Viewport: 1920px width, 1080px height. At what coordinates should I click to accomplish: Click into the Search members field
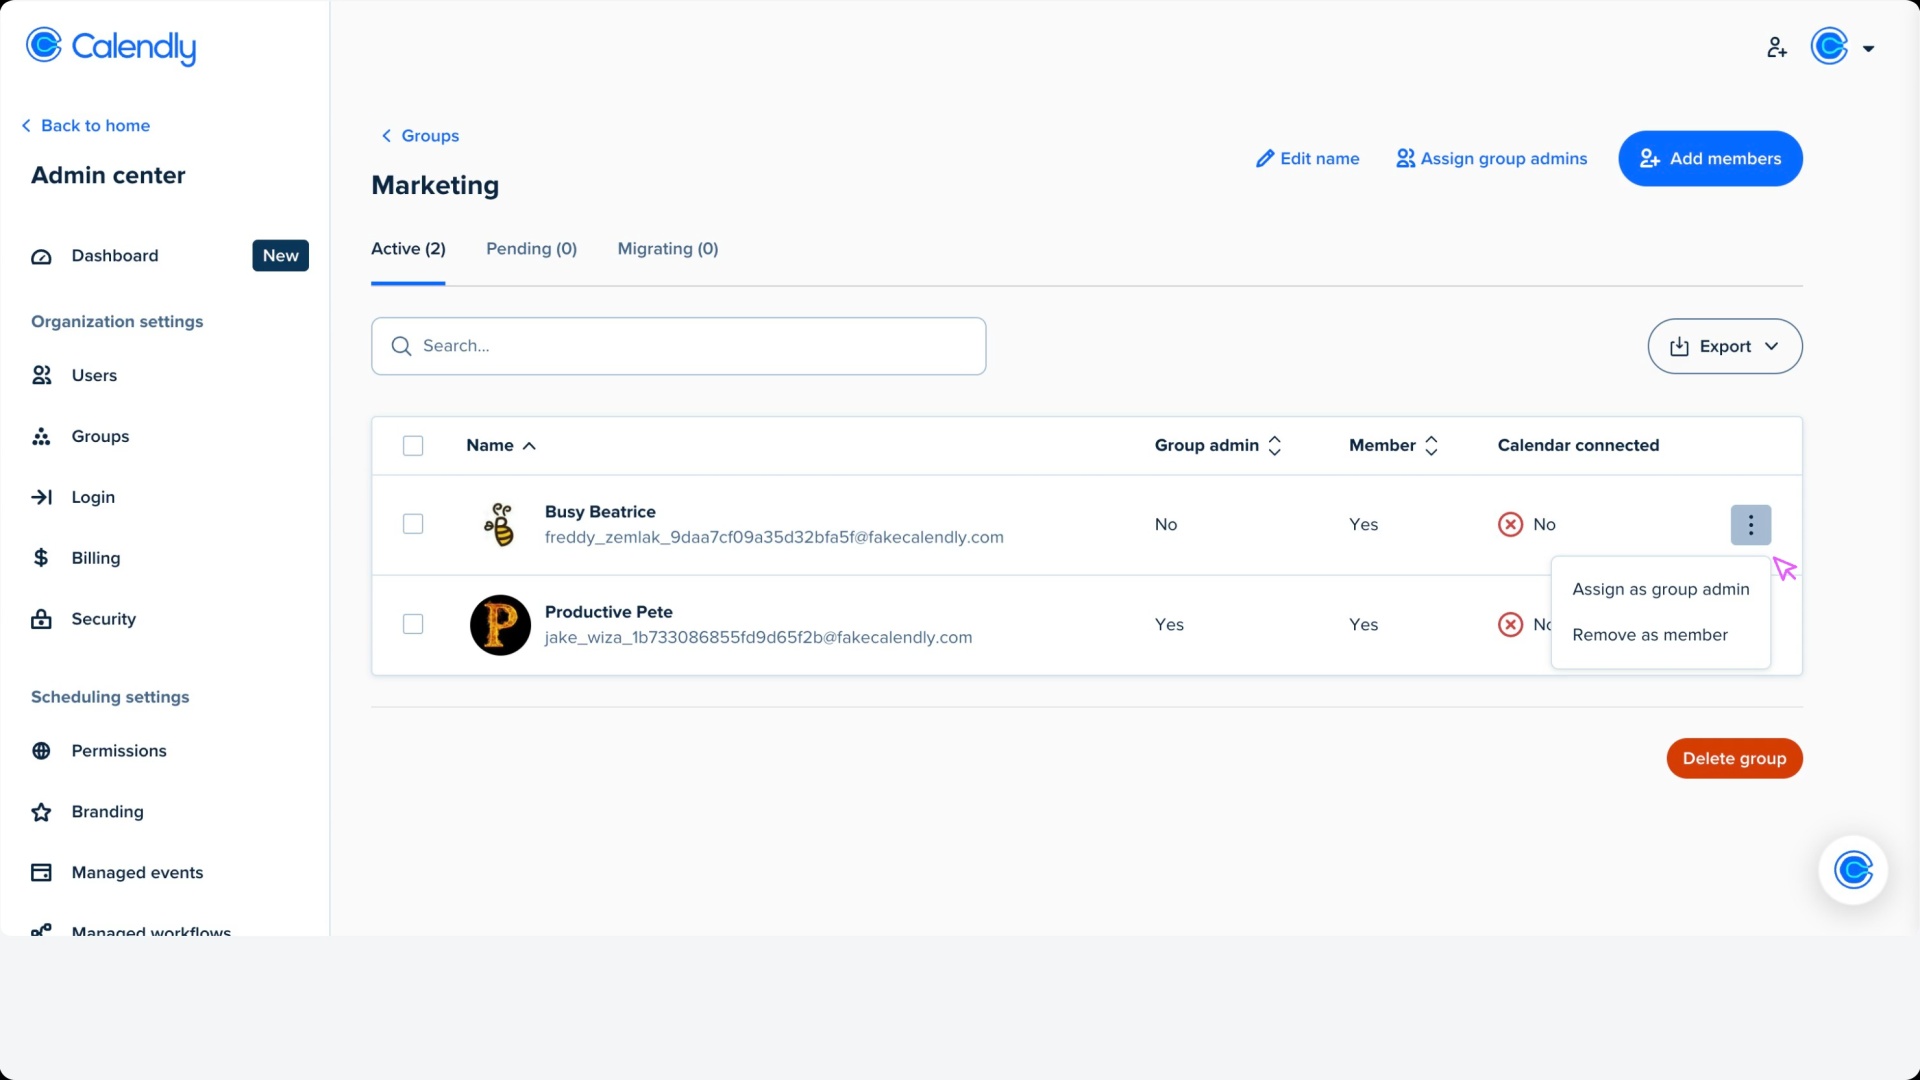tap(678, 346)
